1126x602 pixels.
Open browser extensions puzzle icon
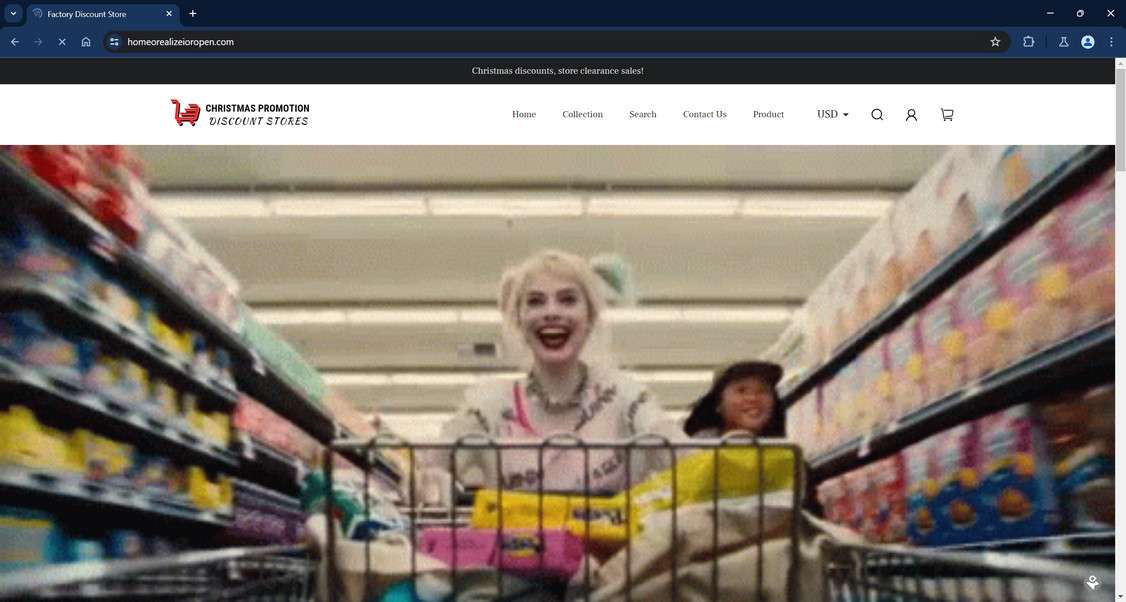coord(1028,42)
